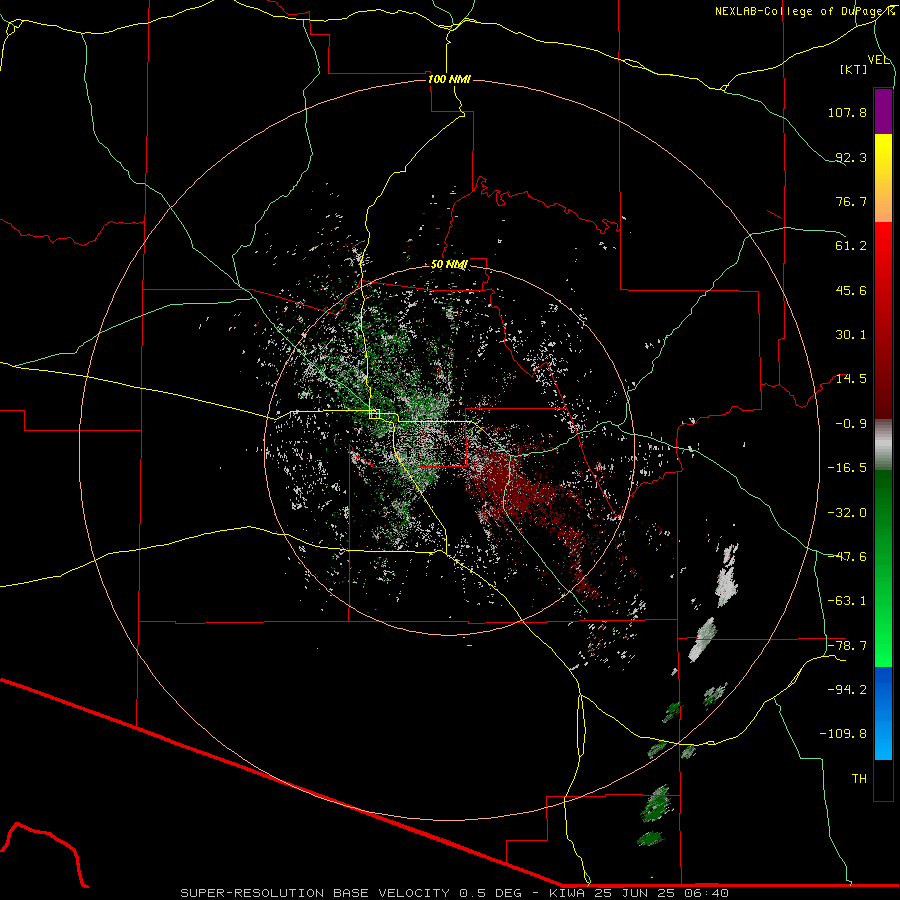900x900 pixels.
Task: Click the 61.2 velocity scale value
Action: 851,246
